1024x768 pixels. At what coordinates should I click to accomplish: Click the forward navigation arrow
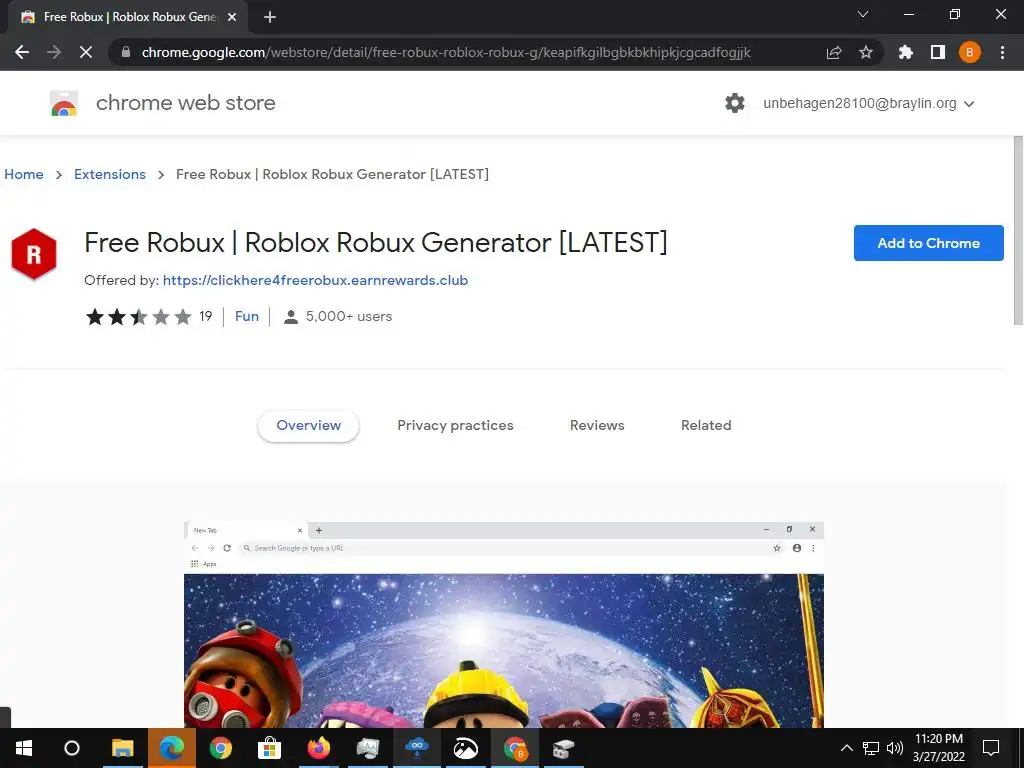pyautogui.click(x=54, y=52)
